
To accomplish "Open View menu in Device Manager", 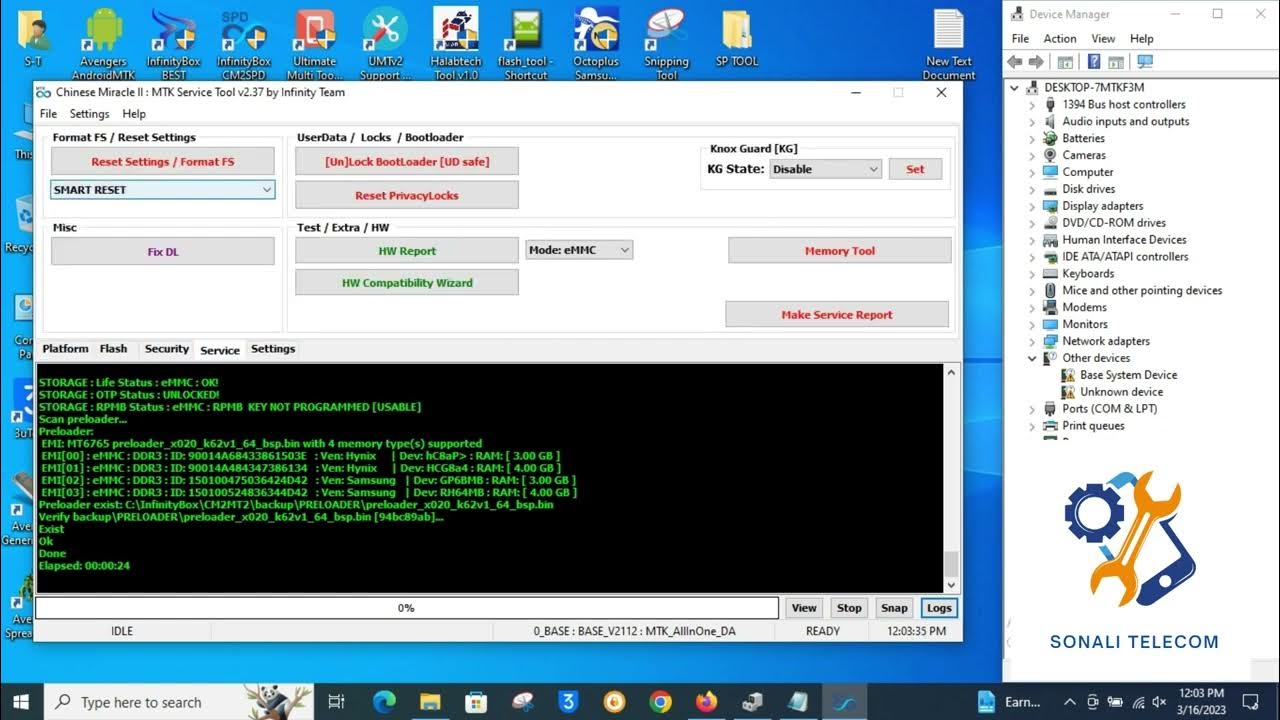I will [1103, 38].
